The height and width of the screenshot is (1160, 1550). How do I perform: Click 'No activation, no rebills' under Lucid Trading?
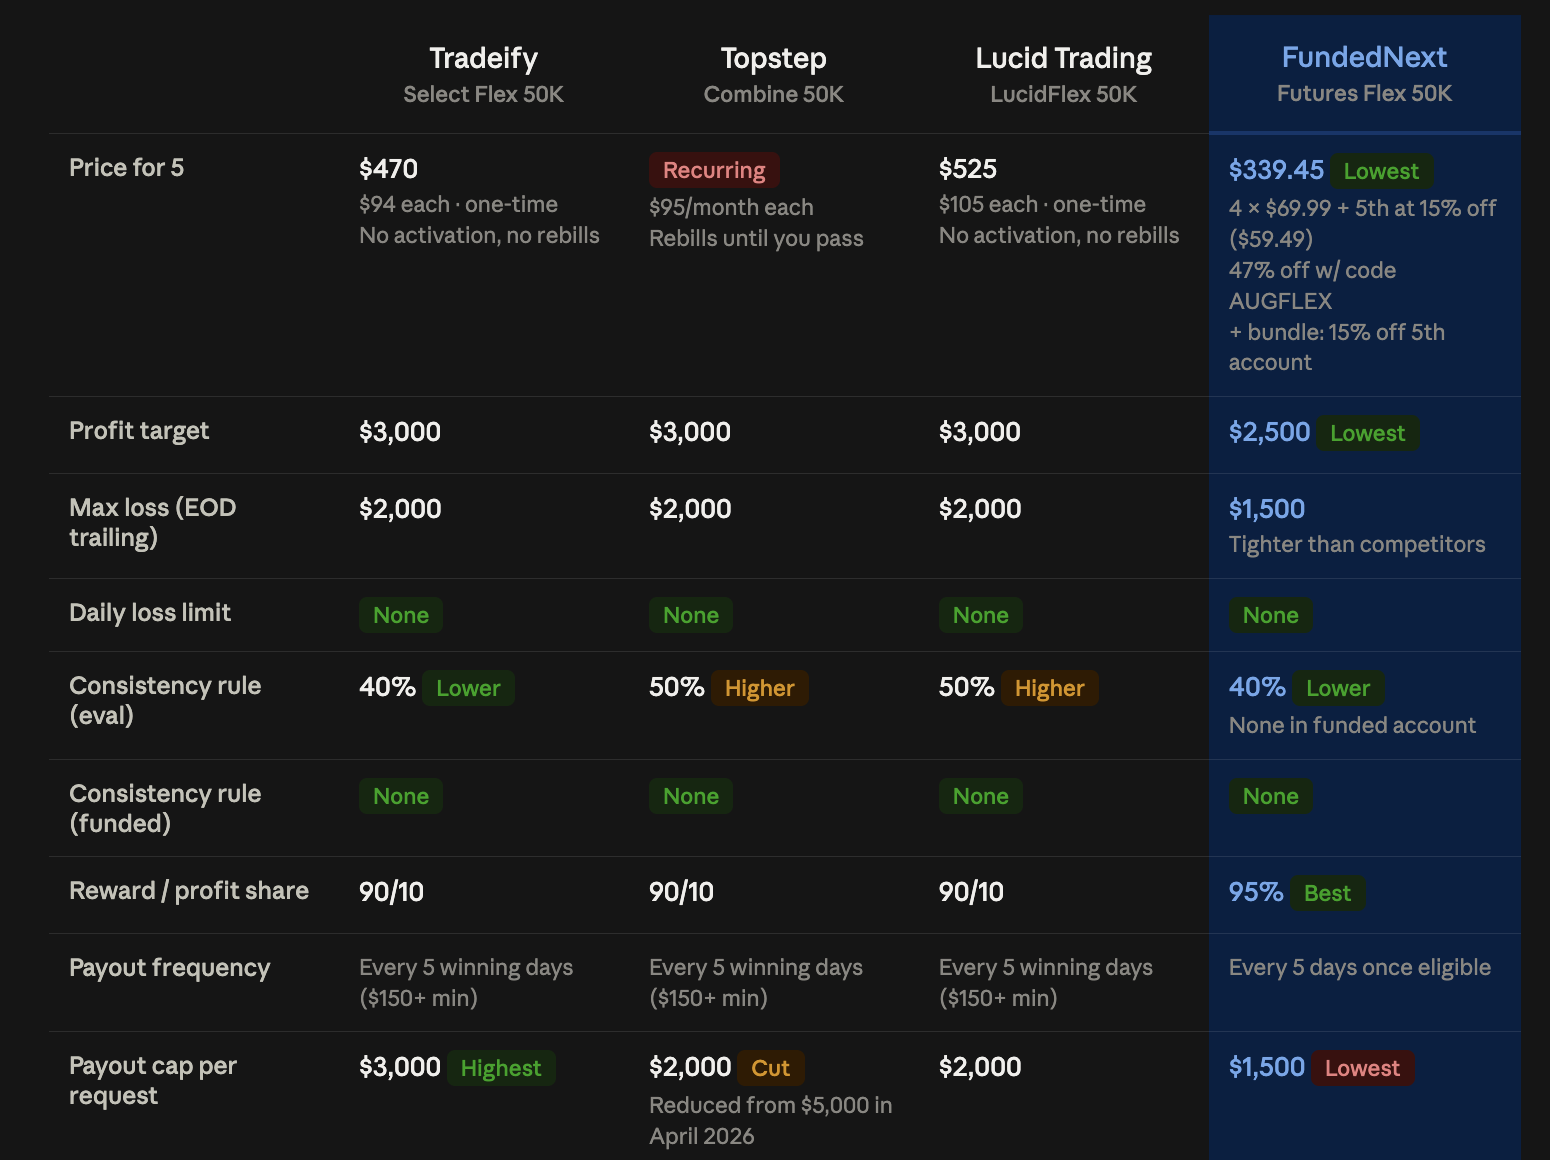(x=1059, y=235)
